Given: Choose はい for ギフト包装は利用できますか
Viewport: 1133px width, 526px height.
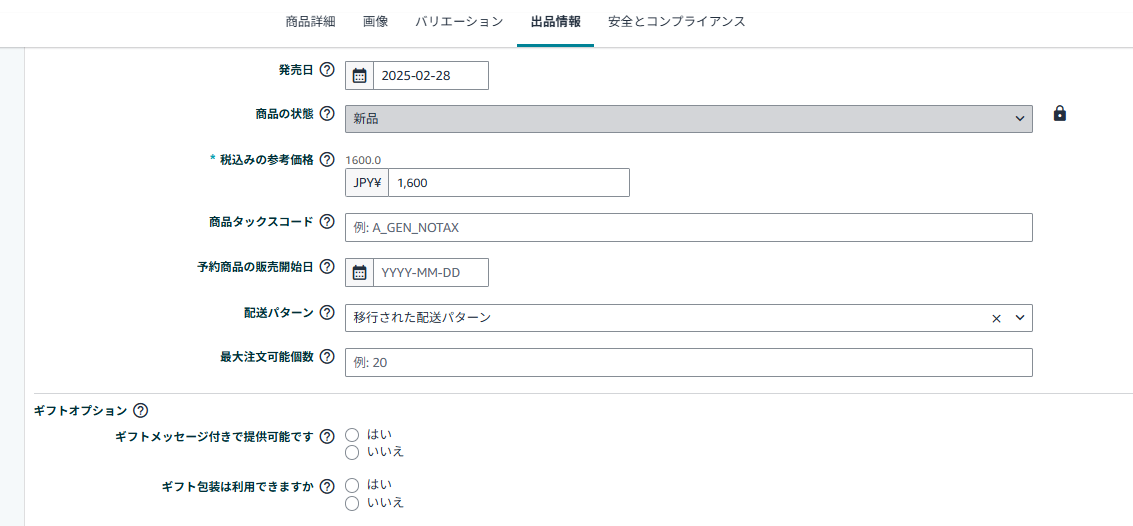Looking at the screenshot, I should (x=352, y=485).
